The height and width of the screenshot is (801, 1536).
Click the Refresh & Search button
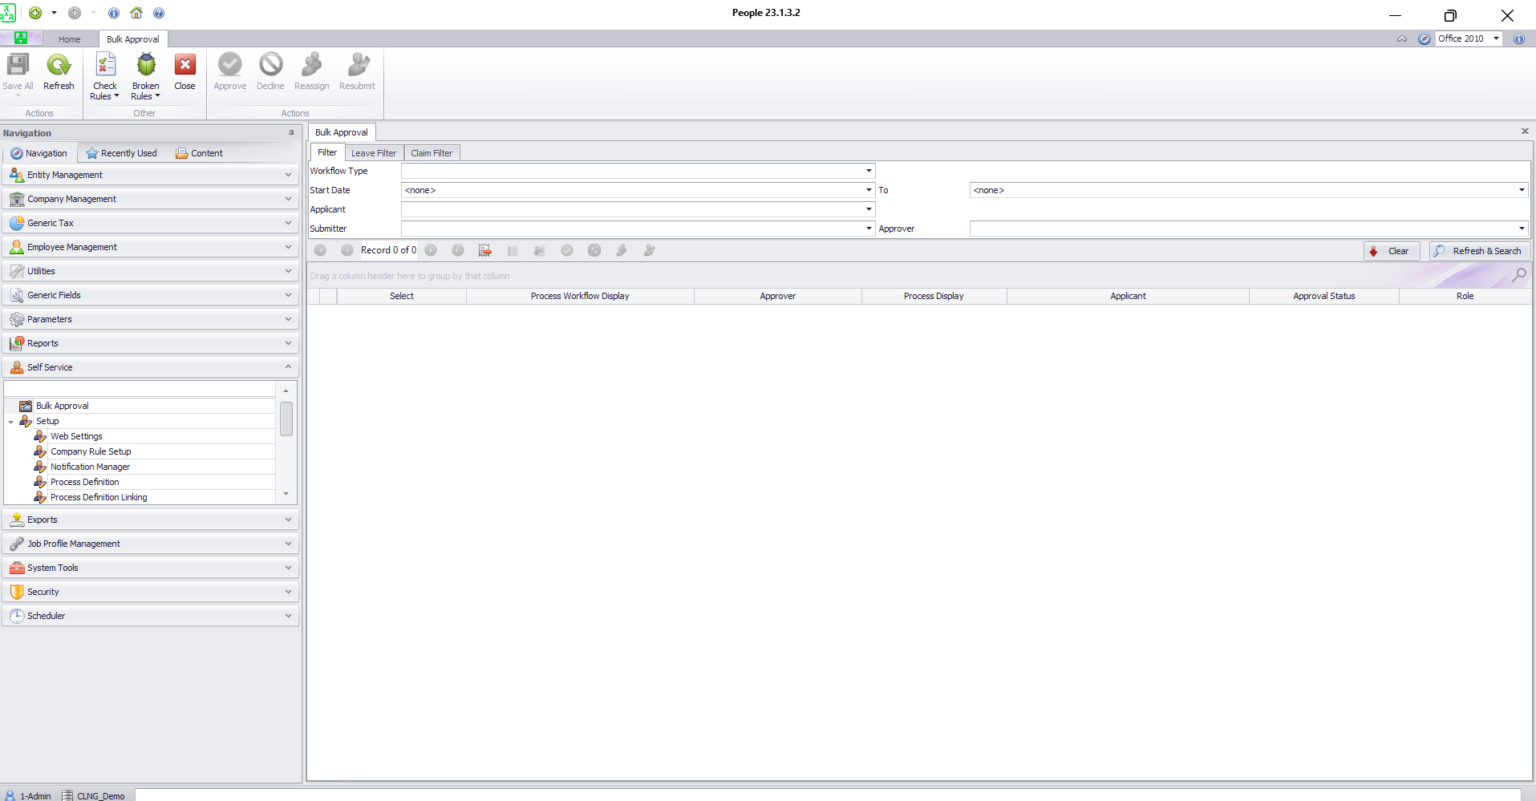(1478, 250)
